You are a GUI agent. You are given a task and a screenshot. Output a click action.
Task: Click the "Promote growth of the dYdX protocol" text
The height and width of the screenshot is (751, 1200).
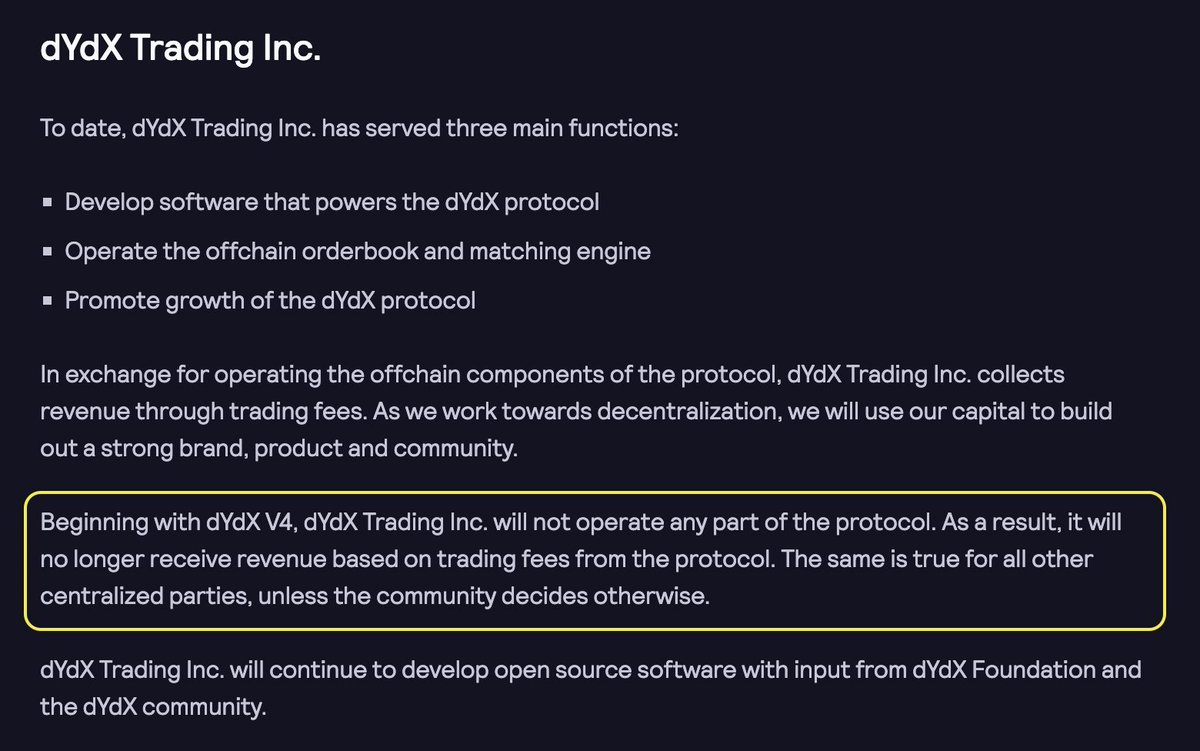pos(270,300)
